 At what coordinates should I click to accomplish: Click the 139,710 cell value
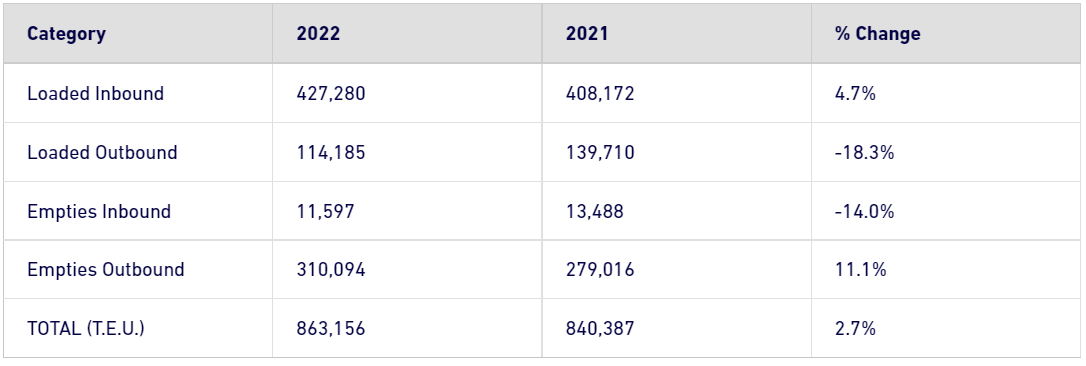pos(600,152)
